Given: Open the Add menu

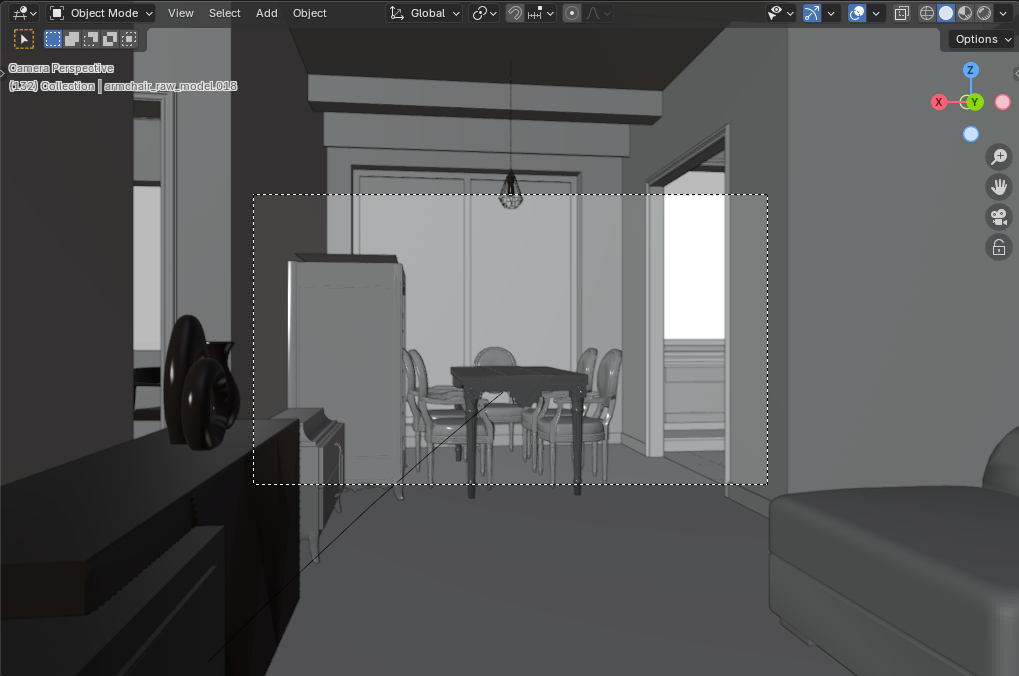Looking at the screenshot, I should point(267,13).
